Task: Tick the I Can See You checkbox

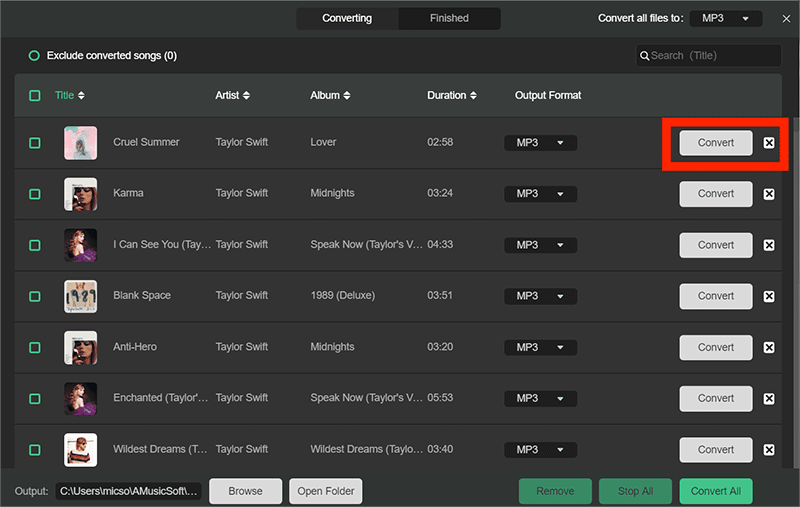Action: coord(35,245)
